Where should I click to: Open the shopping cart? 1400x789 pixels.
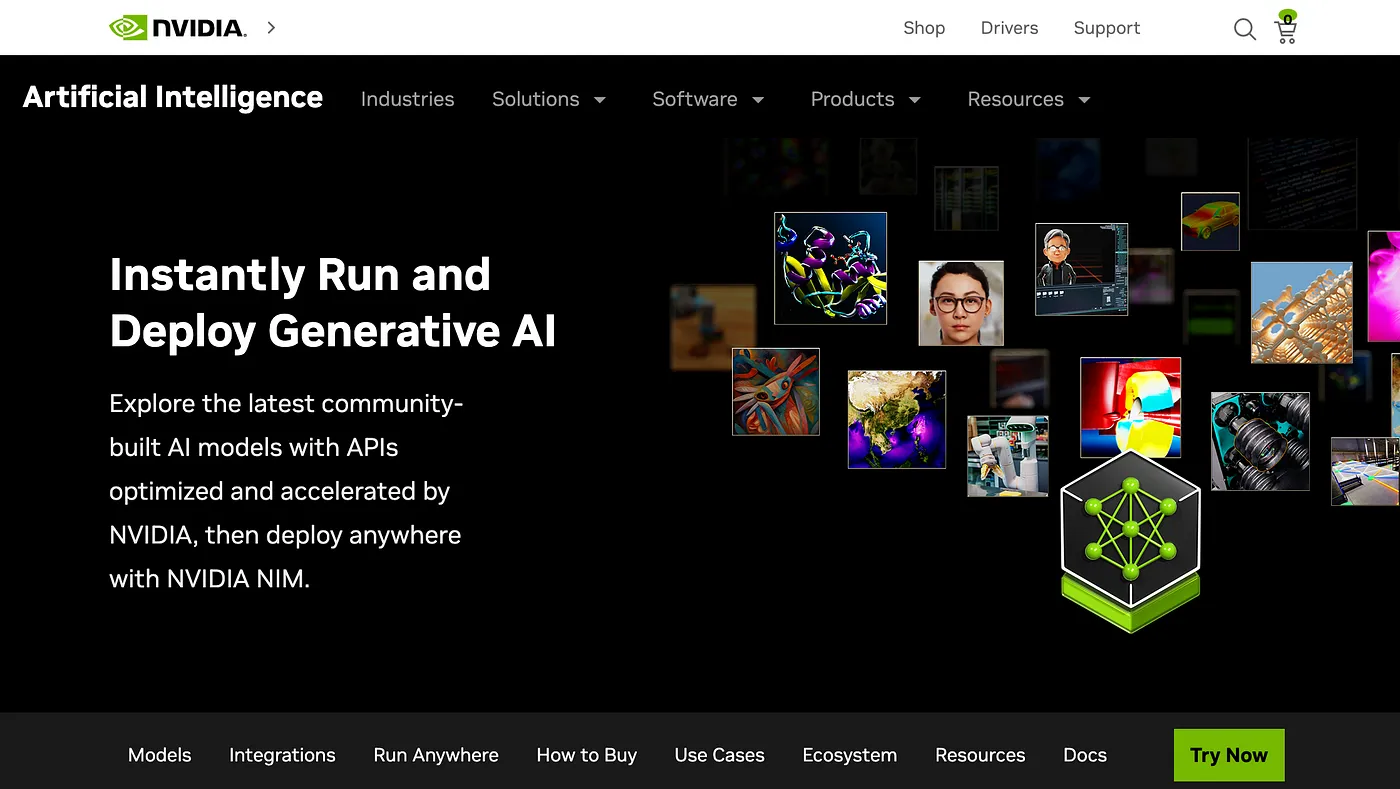point(1285,31)
